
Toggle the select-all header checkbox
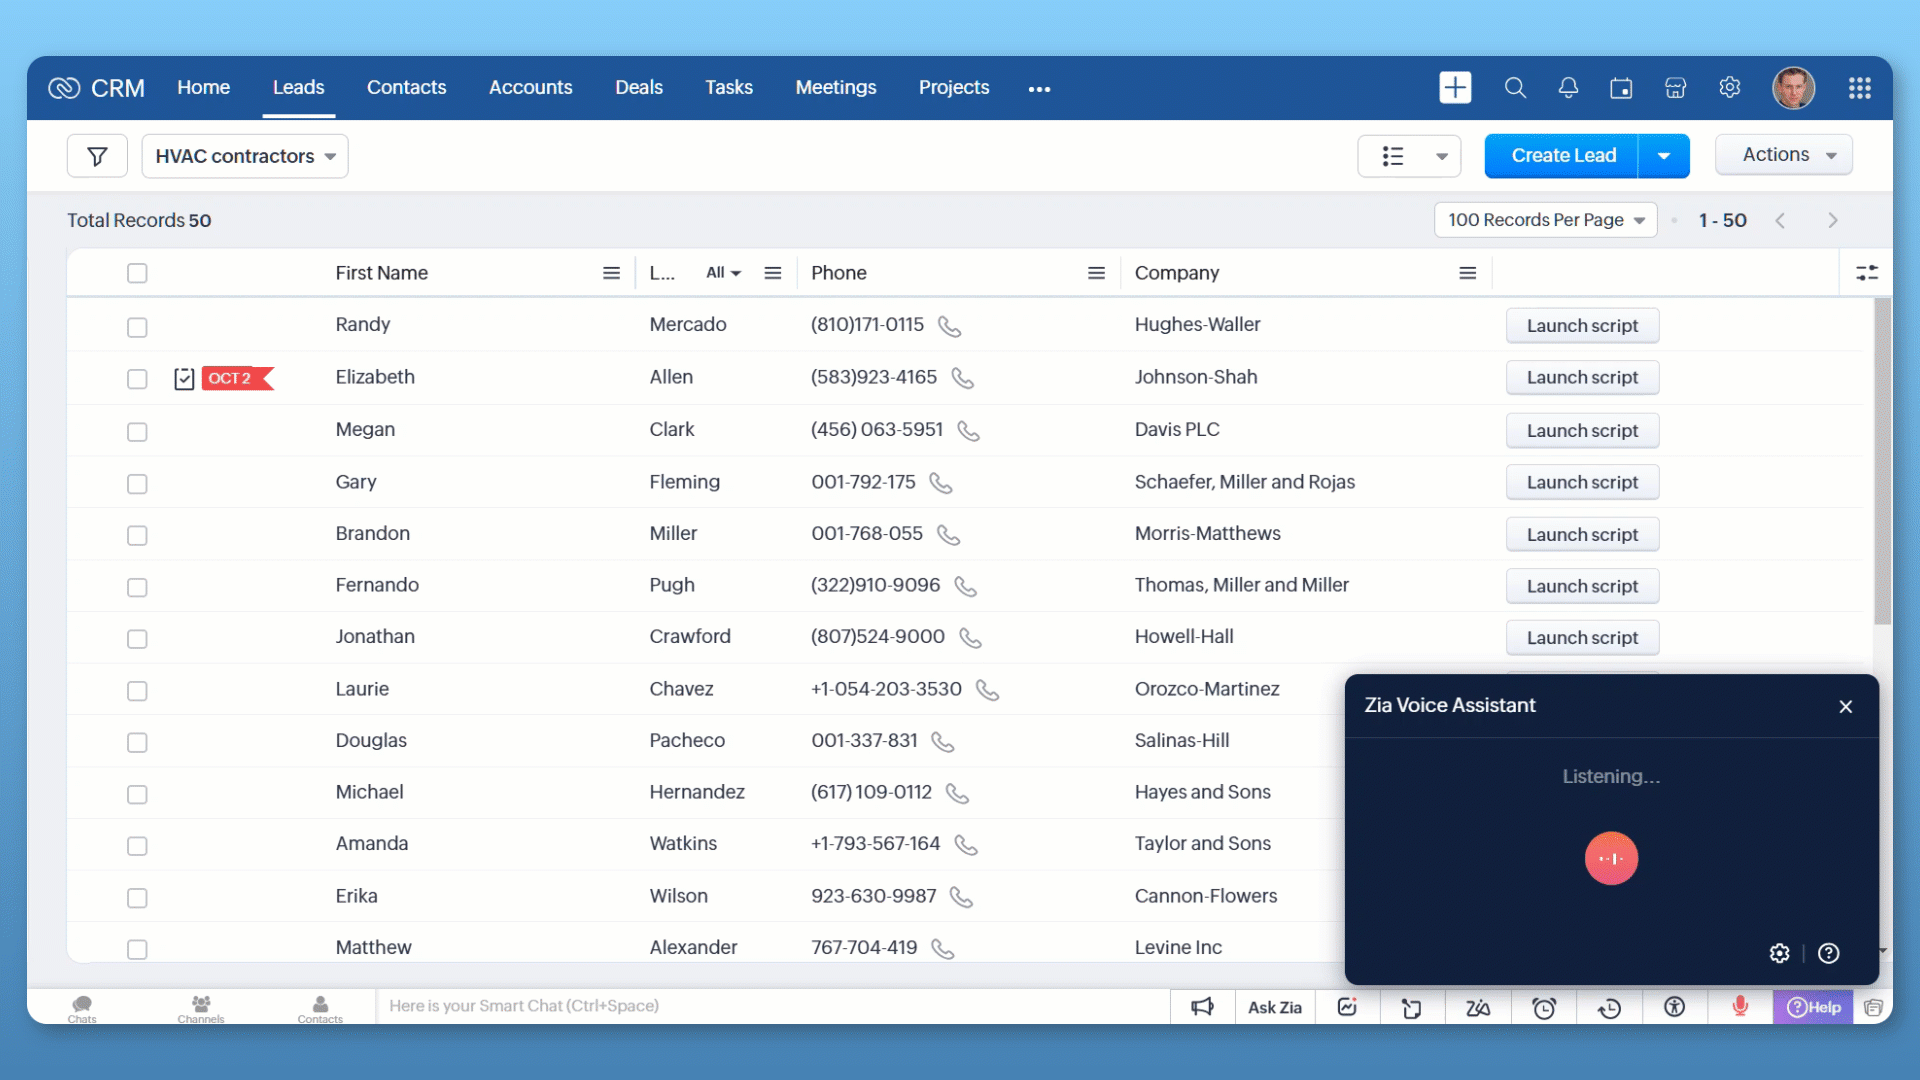coord(137,273)
